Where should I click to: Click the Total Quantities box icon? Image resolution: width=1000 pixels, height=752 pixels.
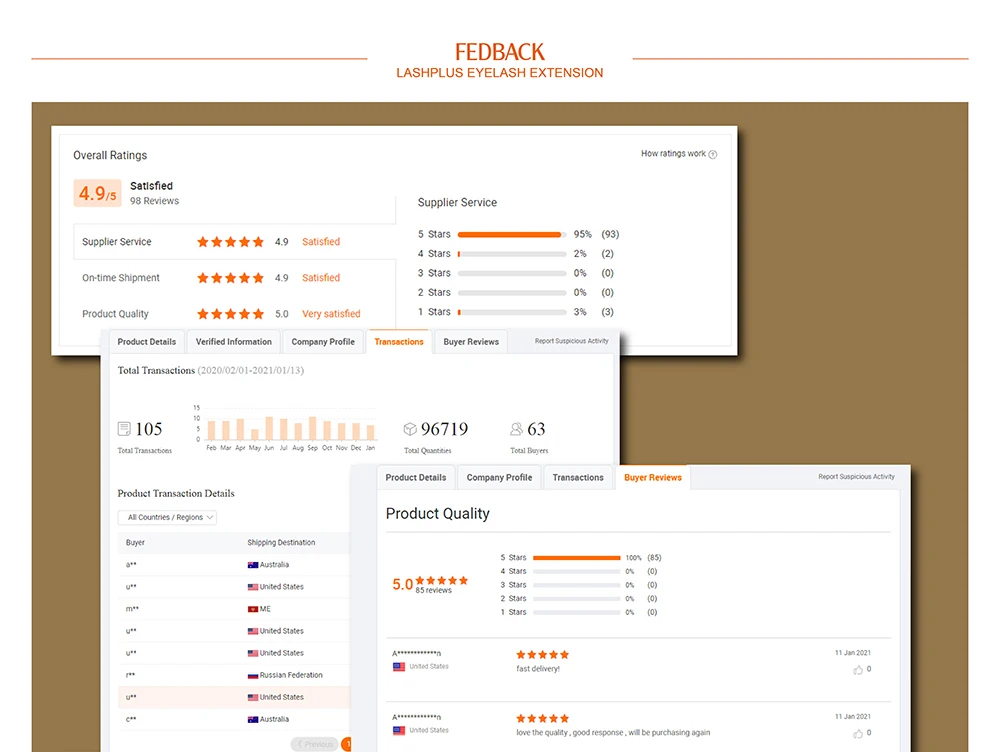click(410, 429)
